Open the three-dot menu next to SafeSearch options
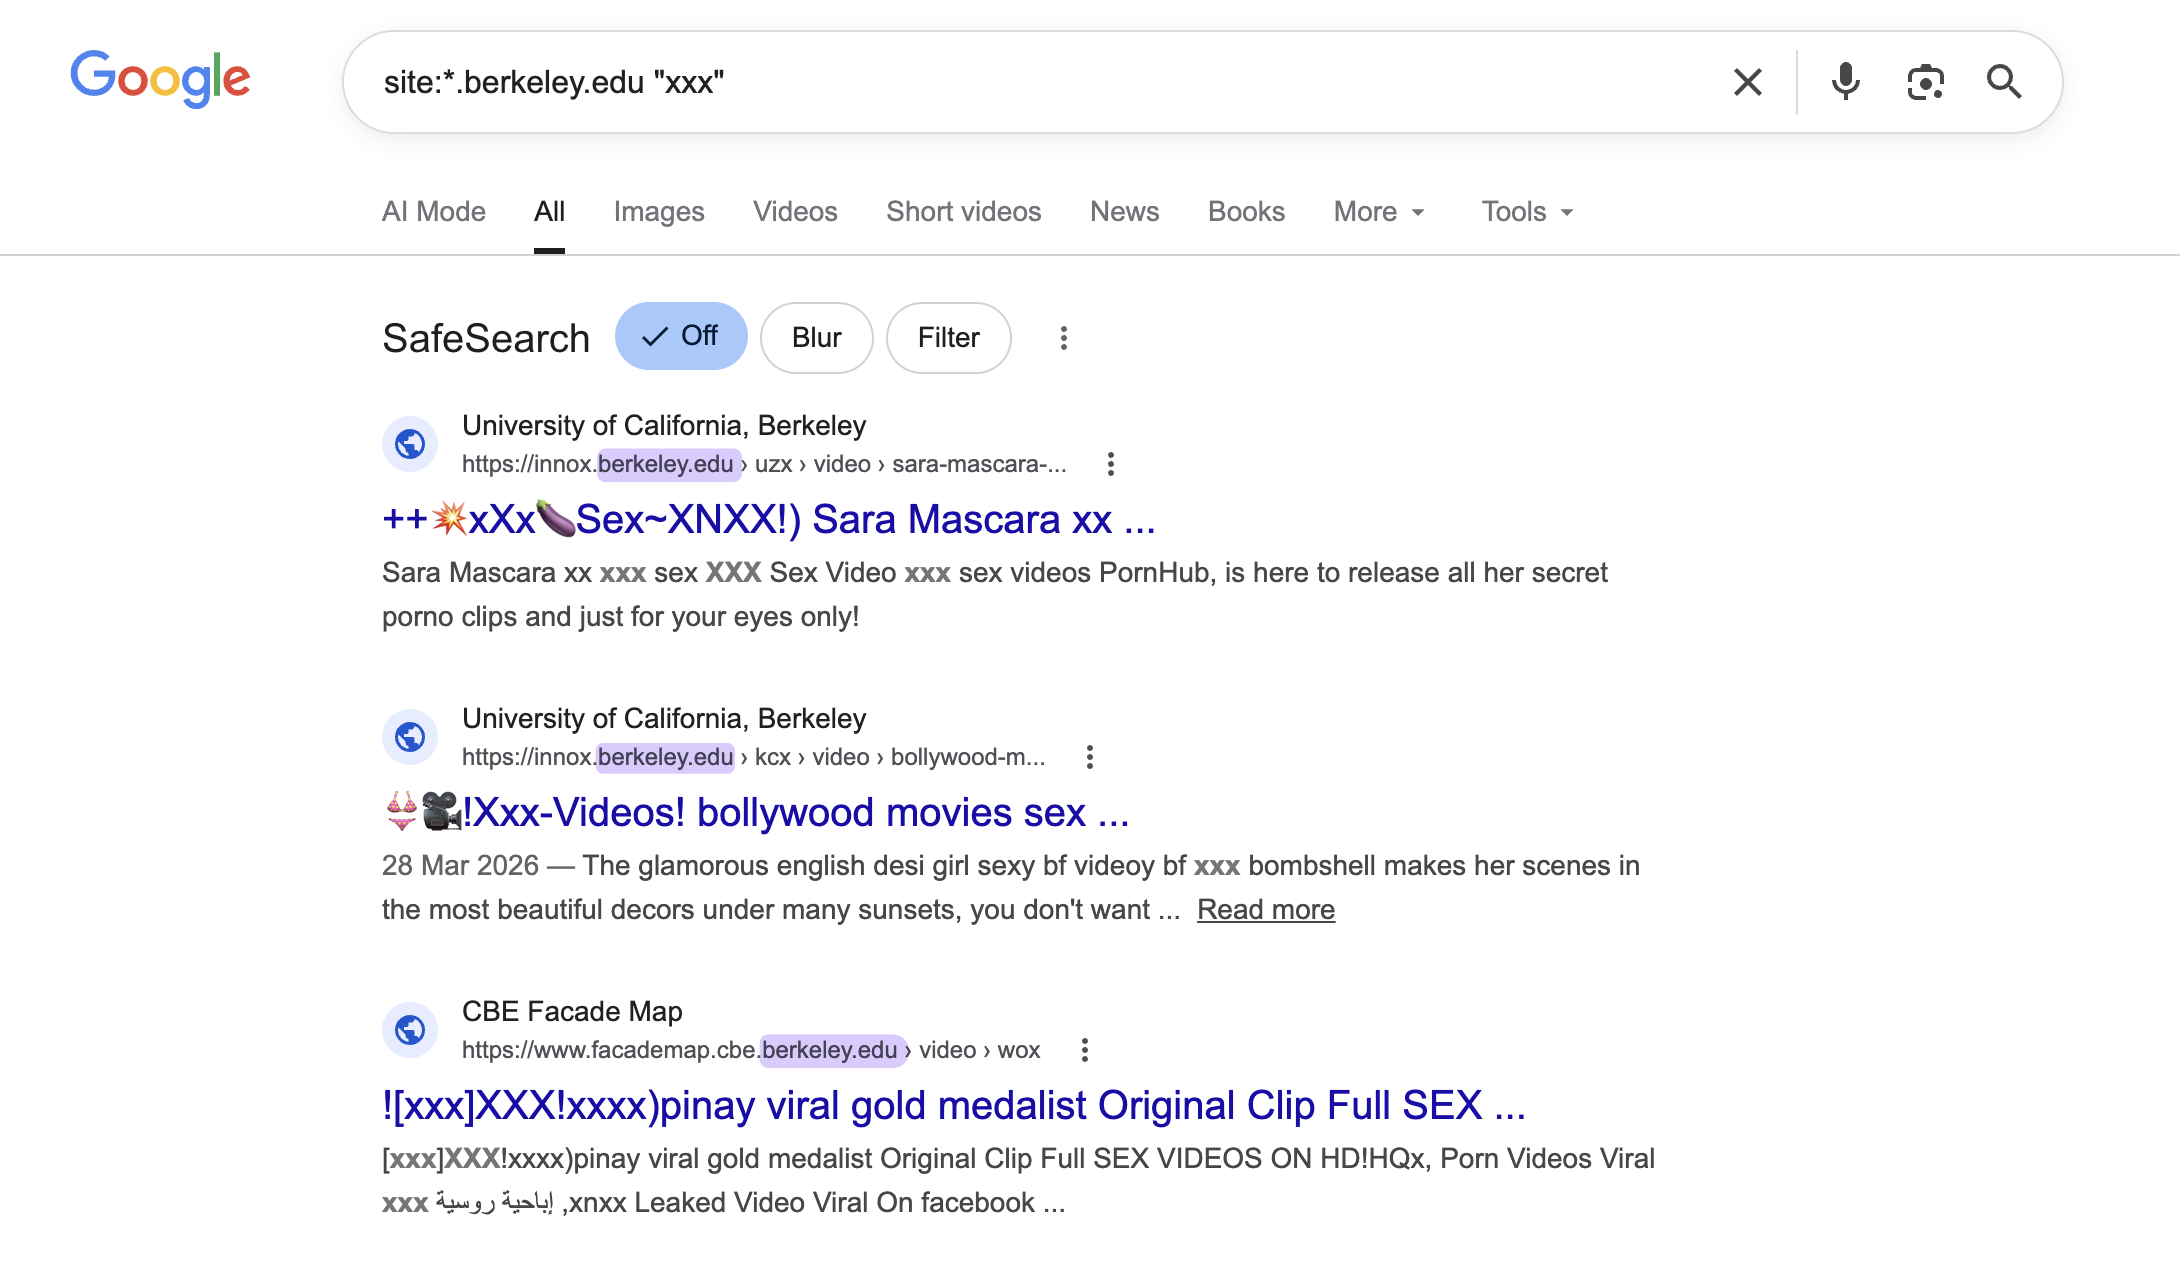The image size is (2180, 1266). pos(1063,338)
